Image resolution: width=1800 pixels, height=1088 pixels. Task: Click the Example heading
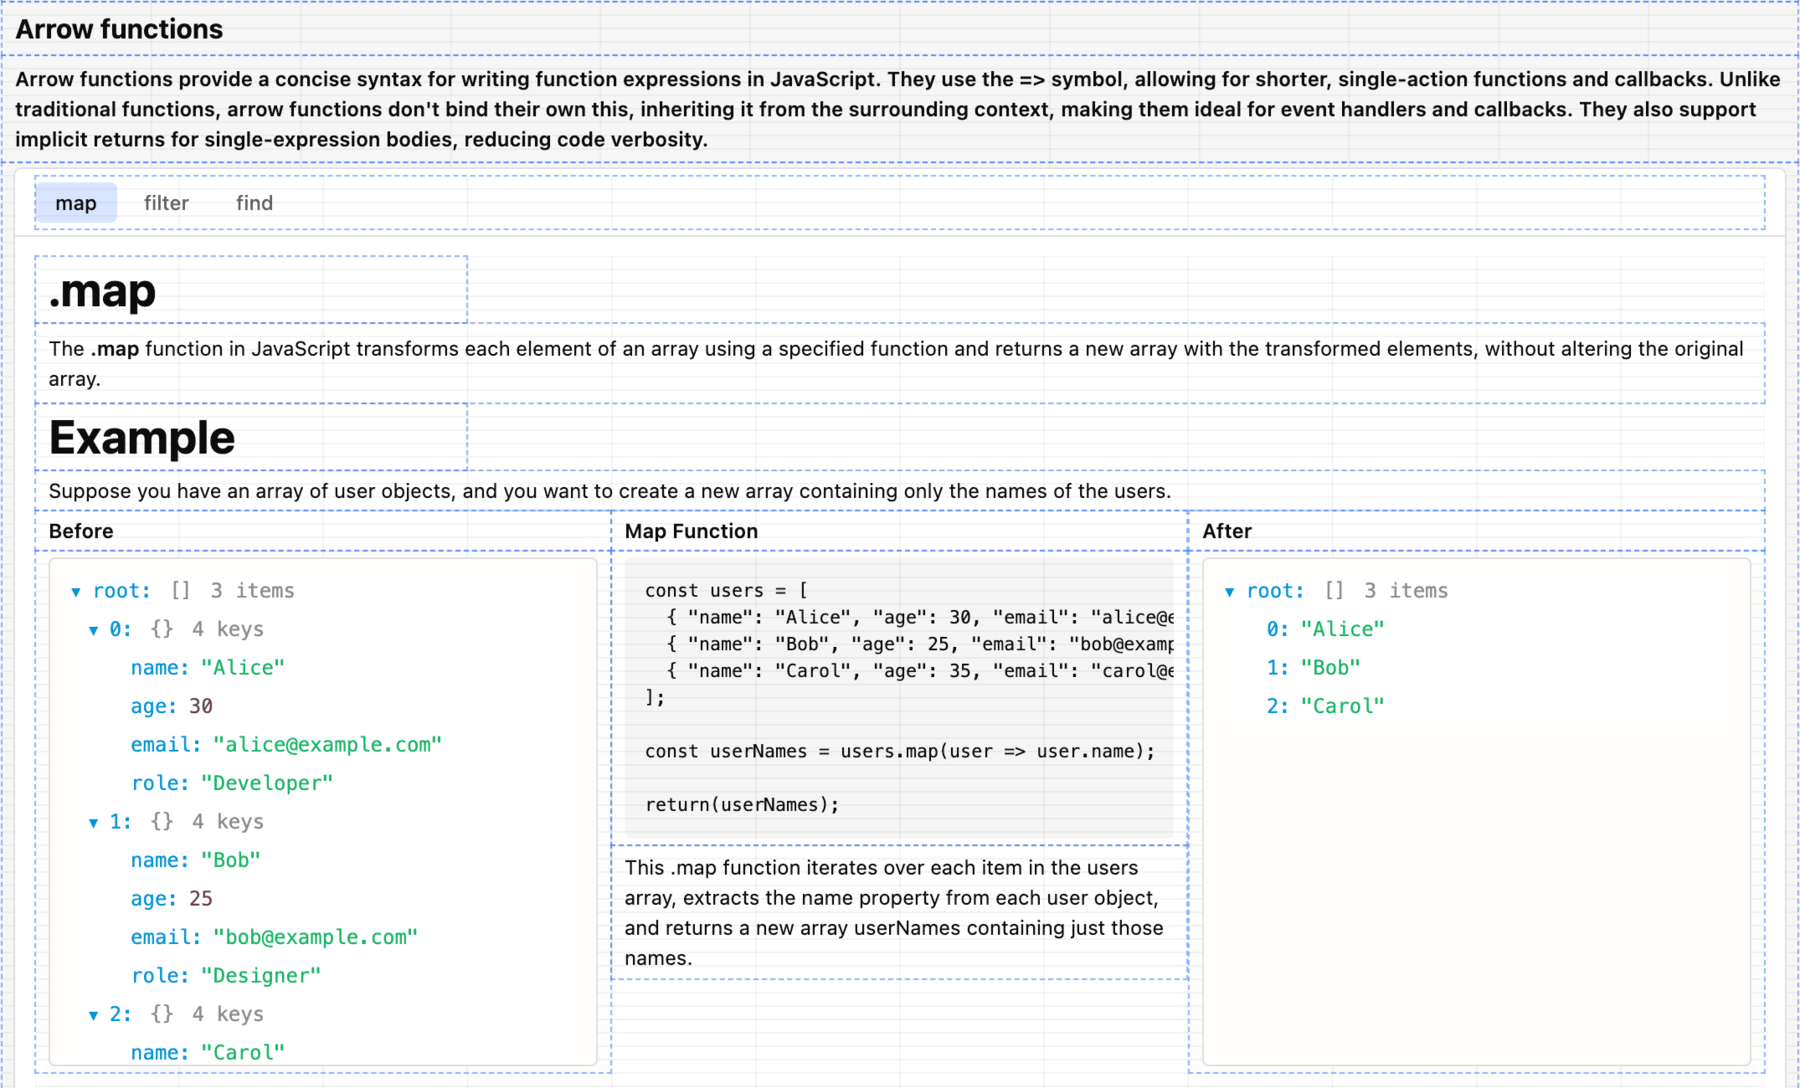click(142, 438)
